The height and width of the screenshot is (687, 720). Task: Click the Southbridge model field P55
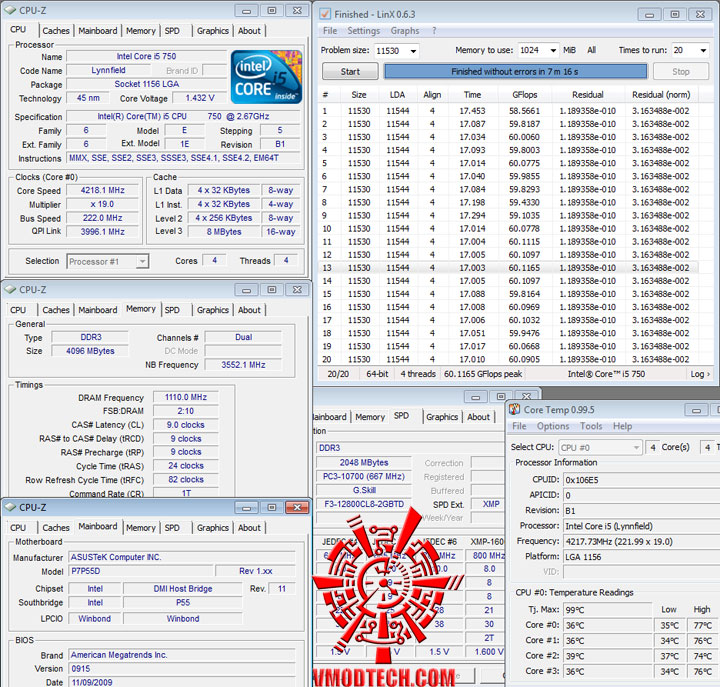pyautogui.click(x=183, y=603)
